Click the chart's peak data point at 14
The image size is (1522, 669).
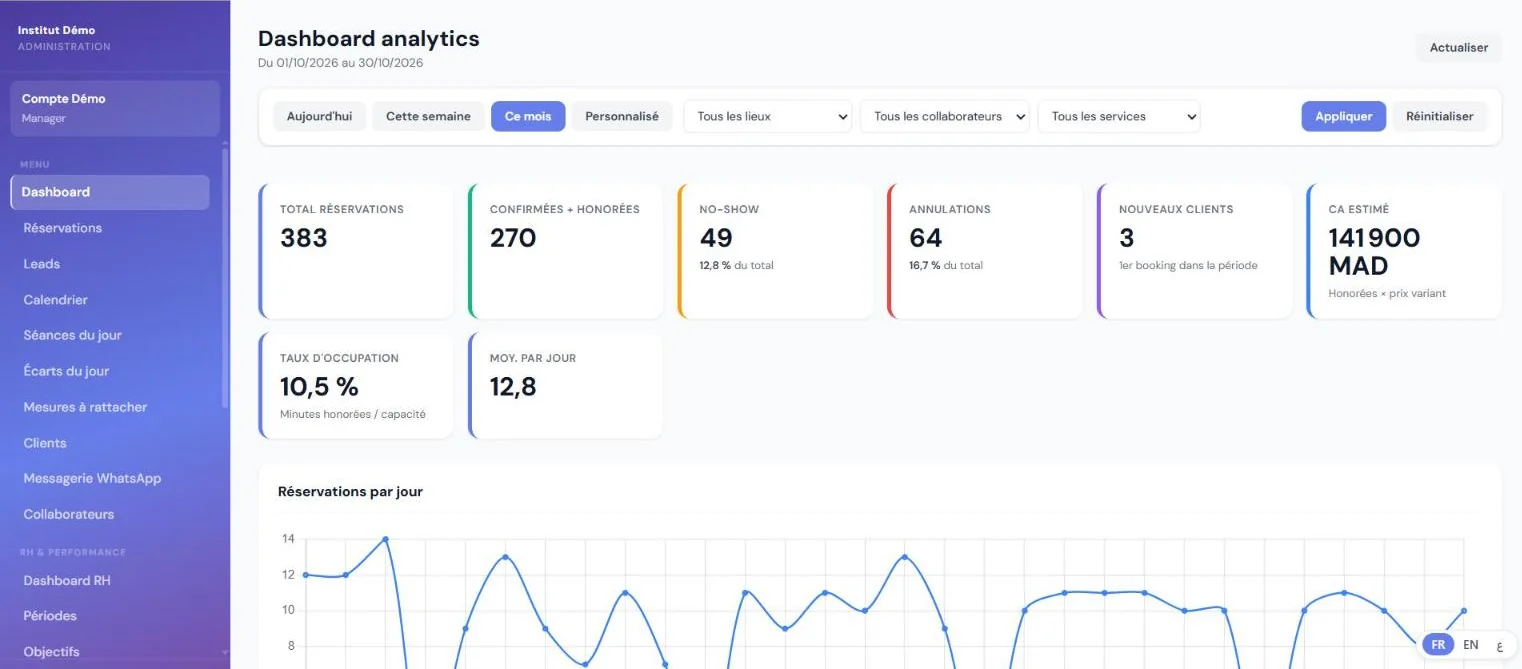[x=385, y=539]
